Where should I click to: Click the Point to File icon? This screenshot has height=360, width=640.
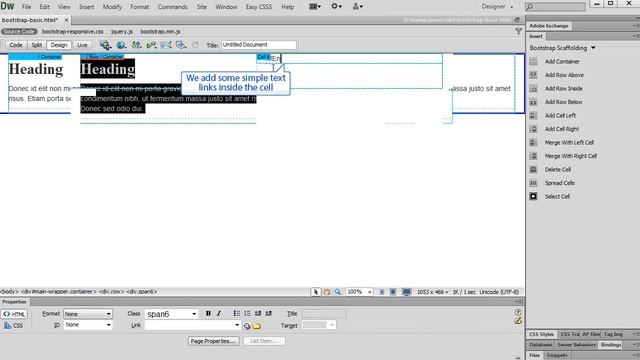click(247, 326)
